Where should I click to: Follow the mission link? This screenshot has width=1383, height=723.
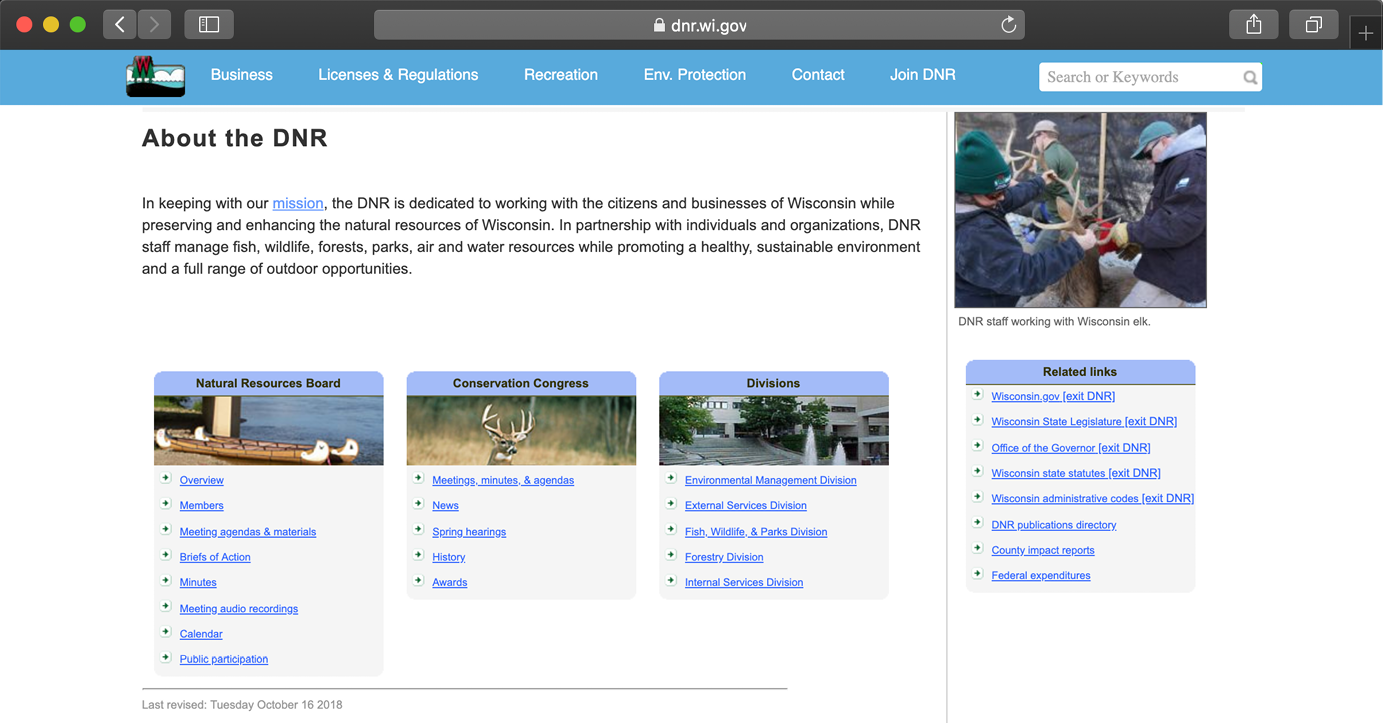click(x=298, y=203)
